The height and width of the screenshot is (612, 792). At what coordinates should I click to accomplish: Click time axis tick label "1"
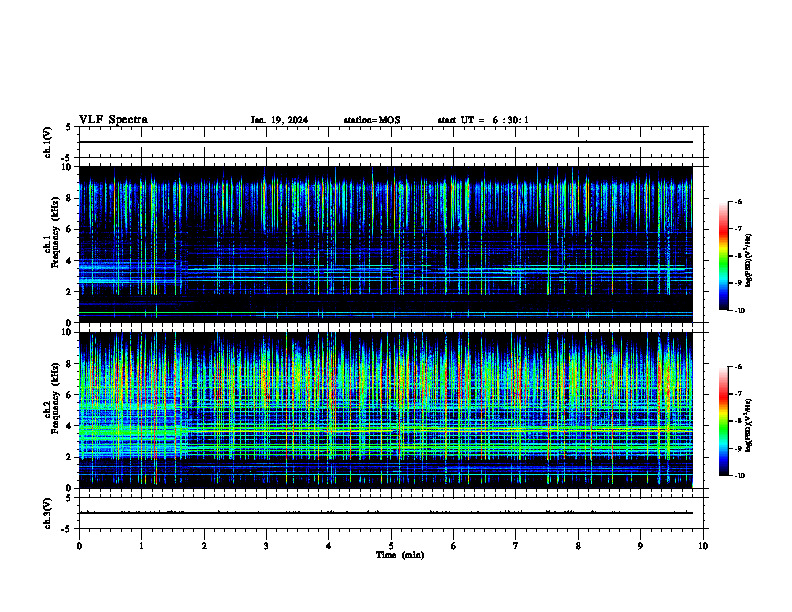[141, 546]
